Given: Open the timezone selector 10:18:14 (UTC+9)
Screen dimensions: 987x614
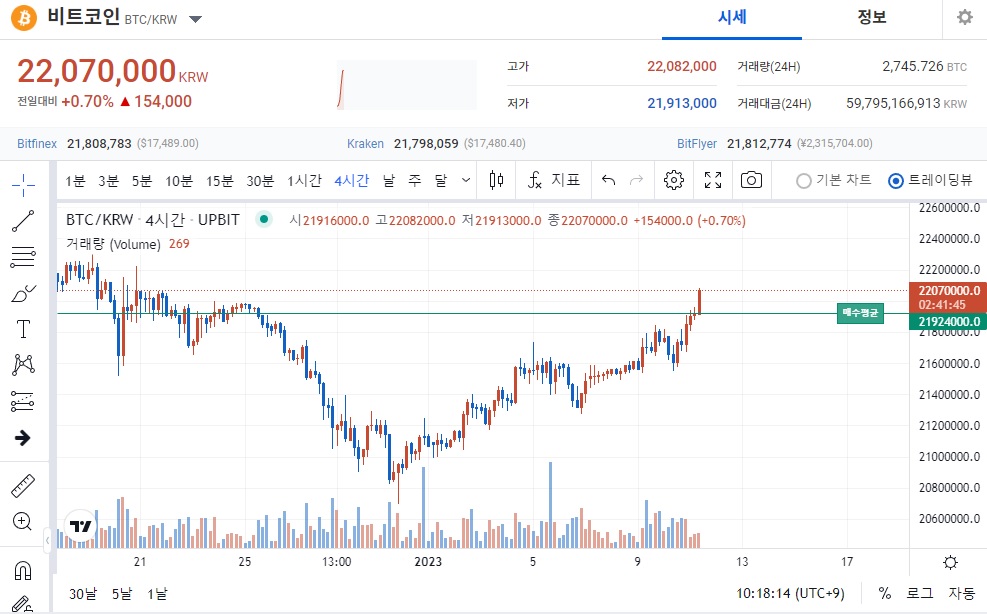Looking at the screenshot, I should pos(791,593).
